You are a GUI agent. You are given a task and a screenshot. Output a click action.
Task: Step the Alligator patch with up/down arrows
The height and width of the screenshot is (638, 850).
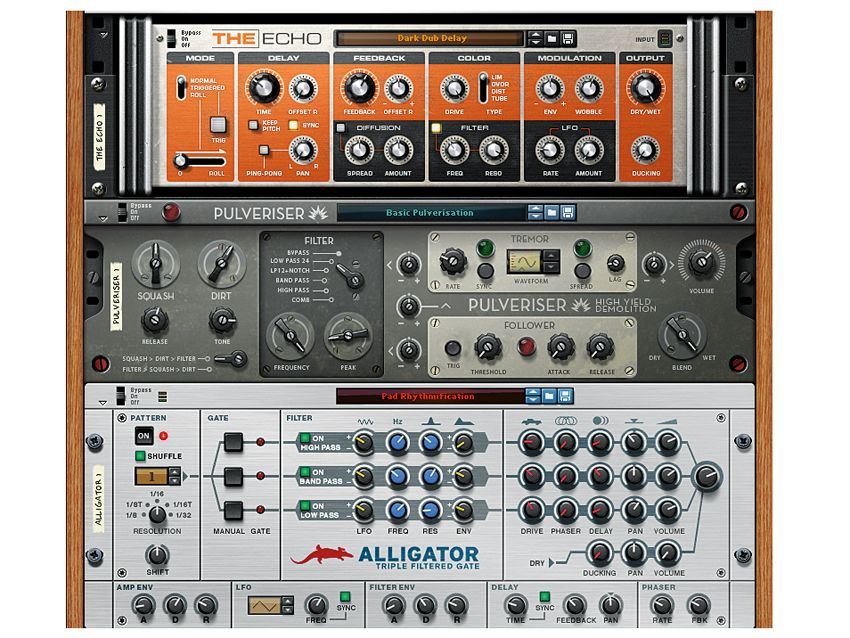pos(533,396)
